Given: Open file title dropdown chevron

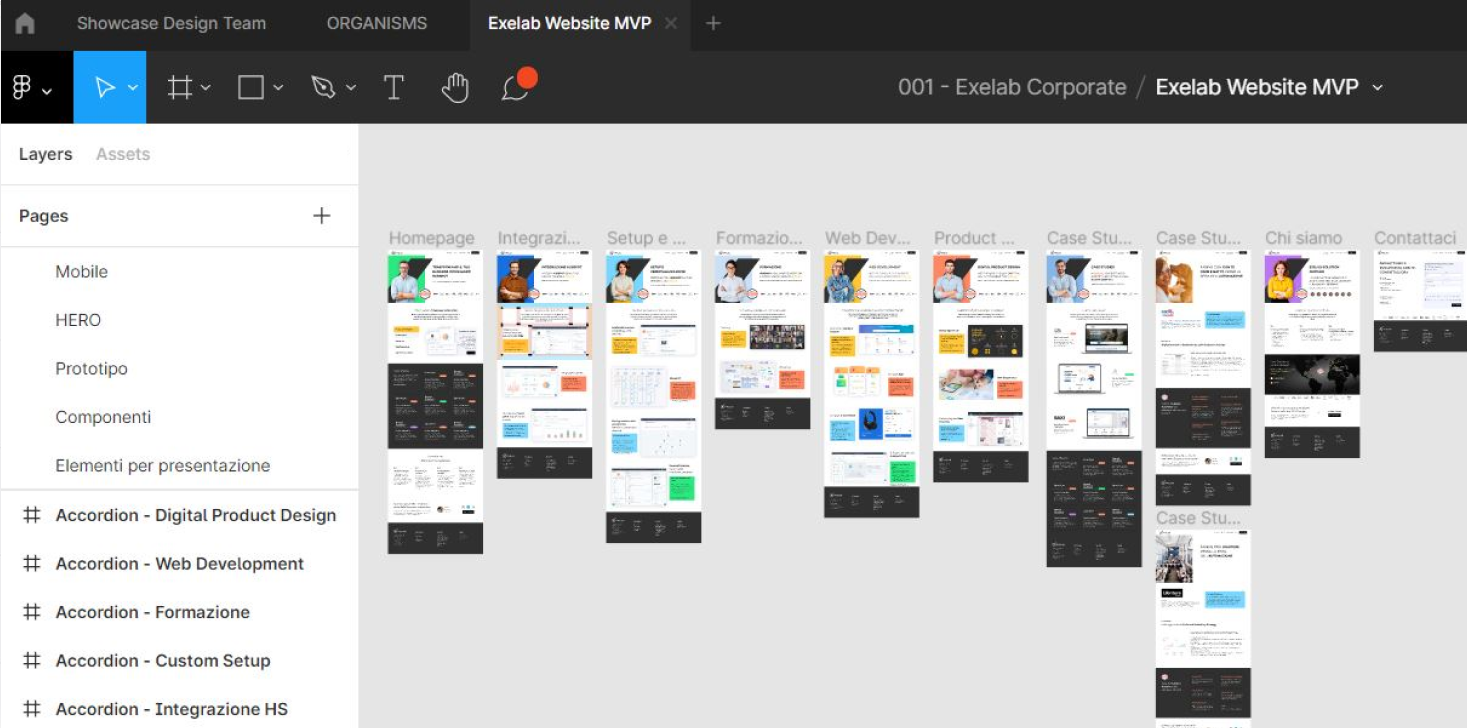Looking at the screenshot, I should [x=1377, y=88].
